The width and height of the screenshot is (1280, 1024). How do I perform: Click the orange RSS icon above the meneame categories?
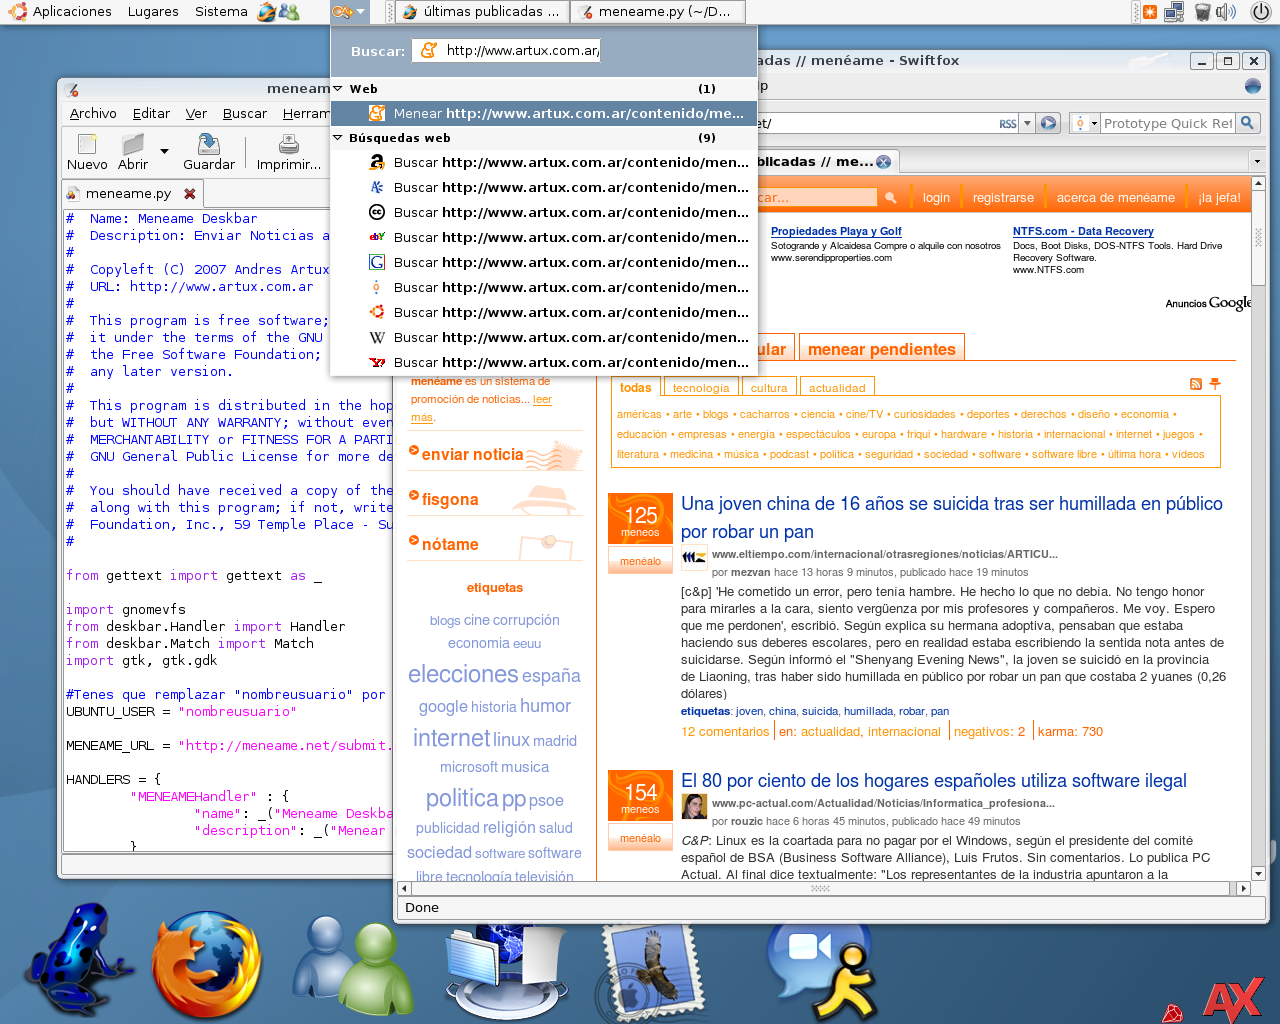pos(1195,384)
